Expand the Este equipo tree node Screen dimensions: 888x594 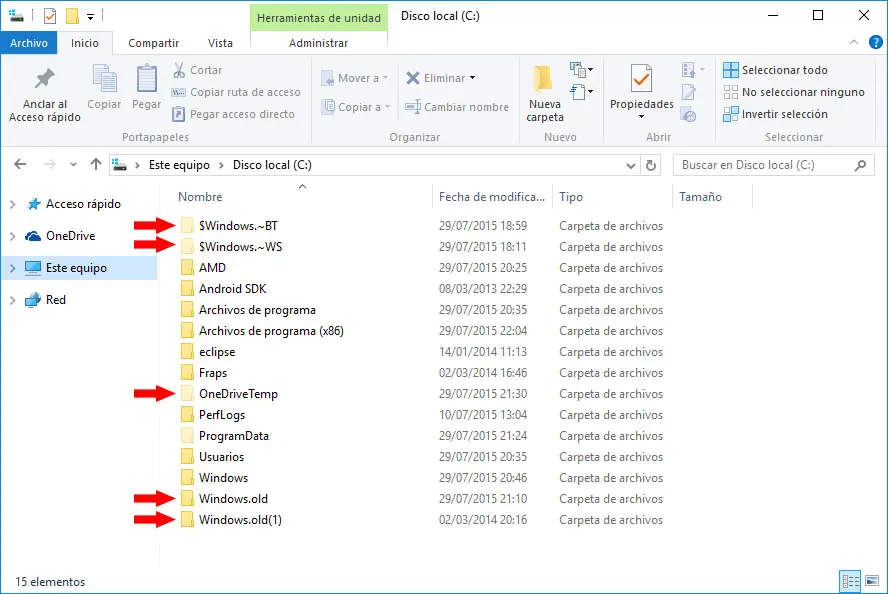pyautogui.click(x=13, y=268)
